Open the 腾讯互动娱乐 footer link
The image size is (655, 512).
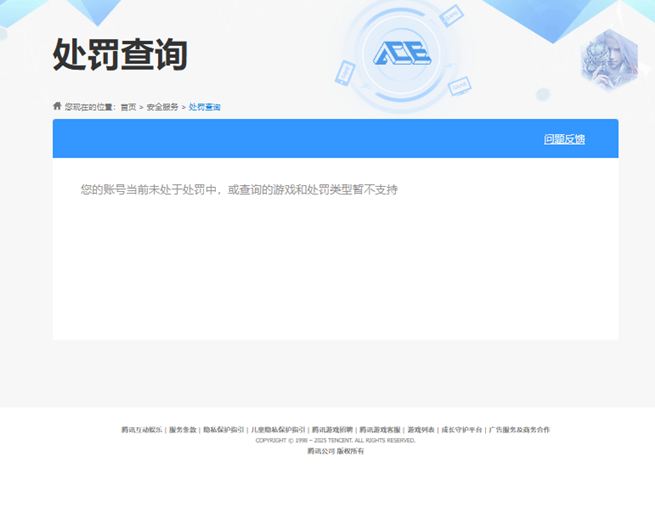(144, 430)
